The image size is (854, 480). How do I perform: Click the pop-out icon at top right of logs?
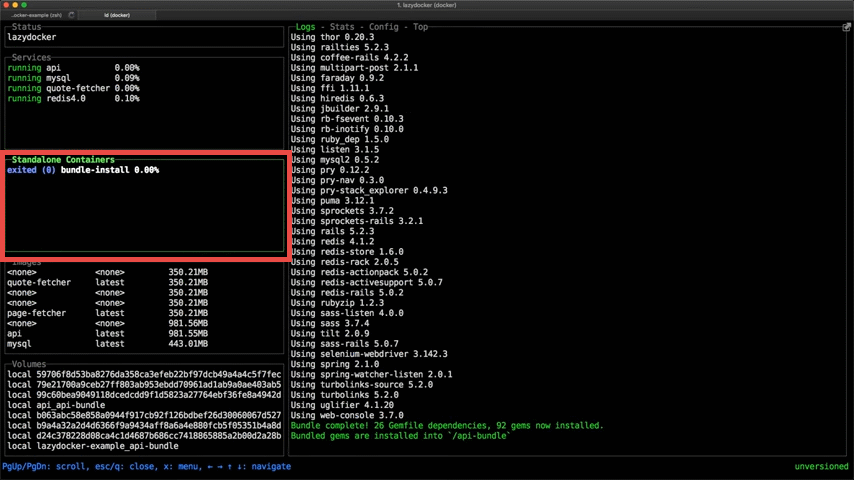(x=846, y=27)
